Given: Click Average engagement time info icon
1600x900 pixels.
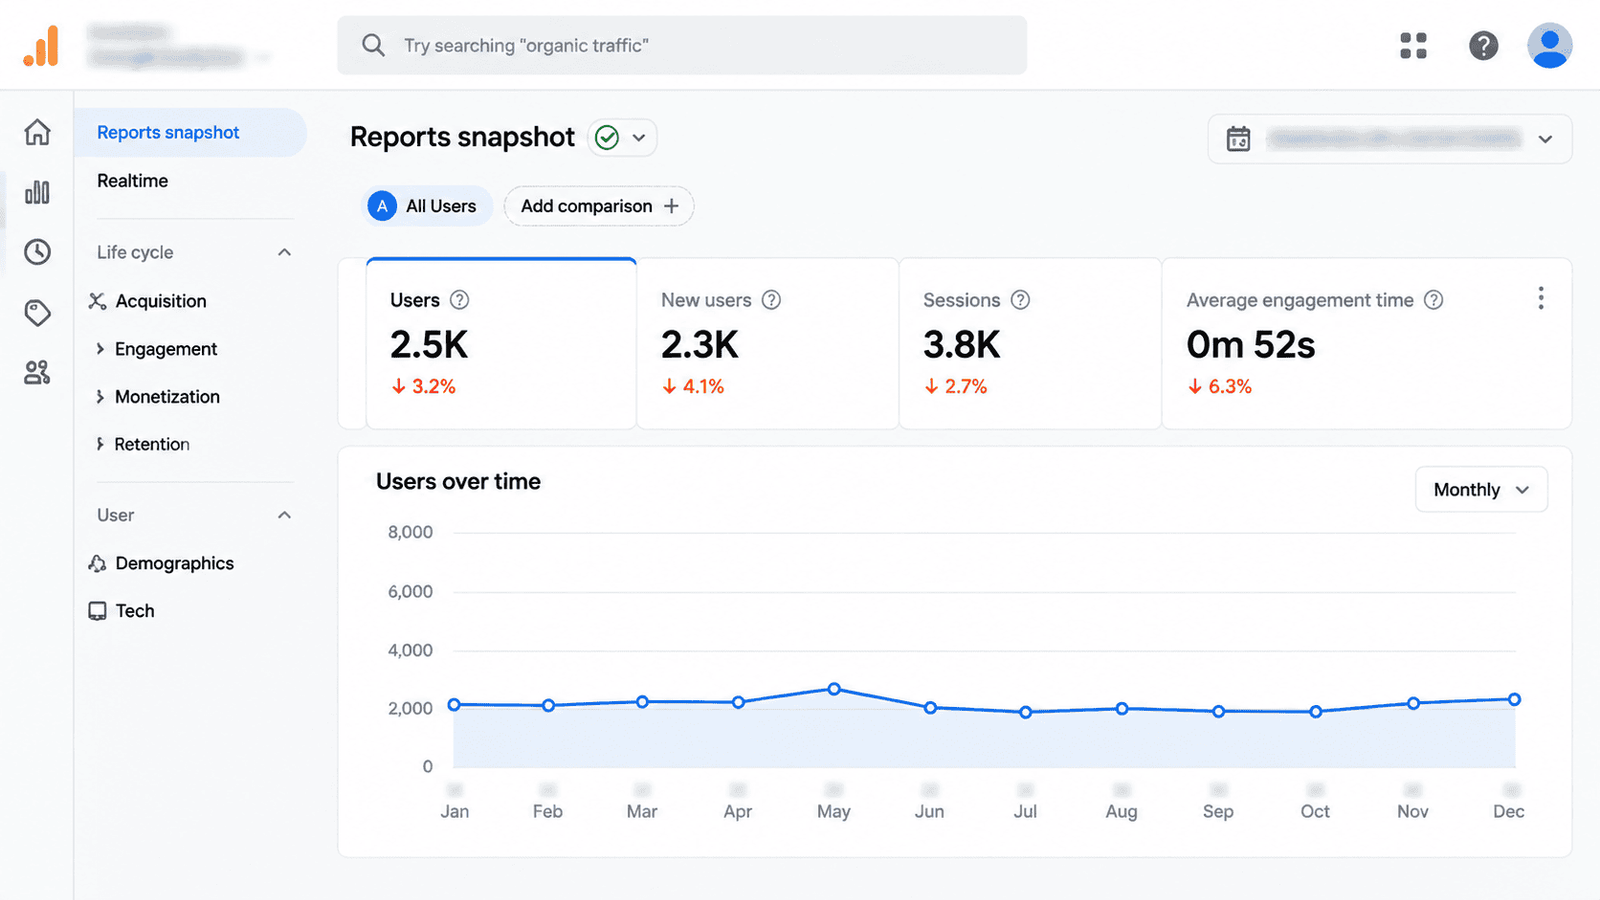Looking at the screenshot, I should point(1433,300).
